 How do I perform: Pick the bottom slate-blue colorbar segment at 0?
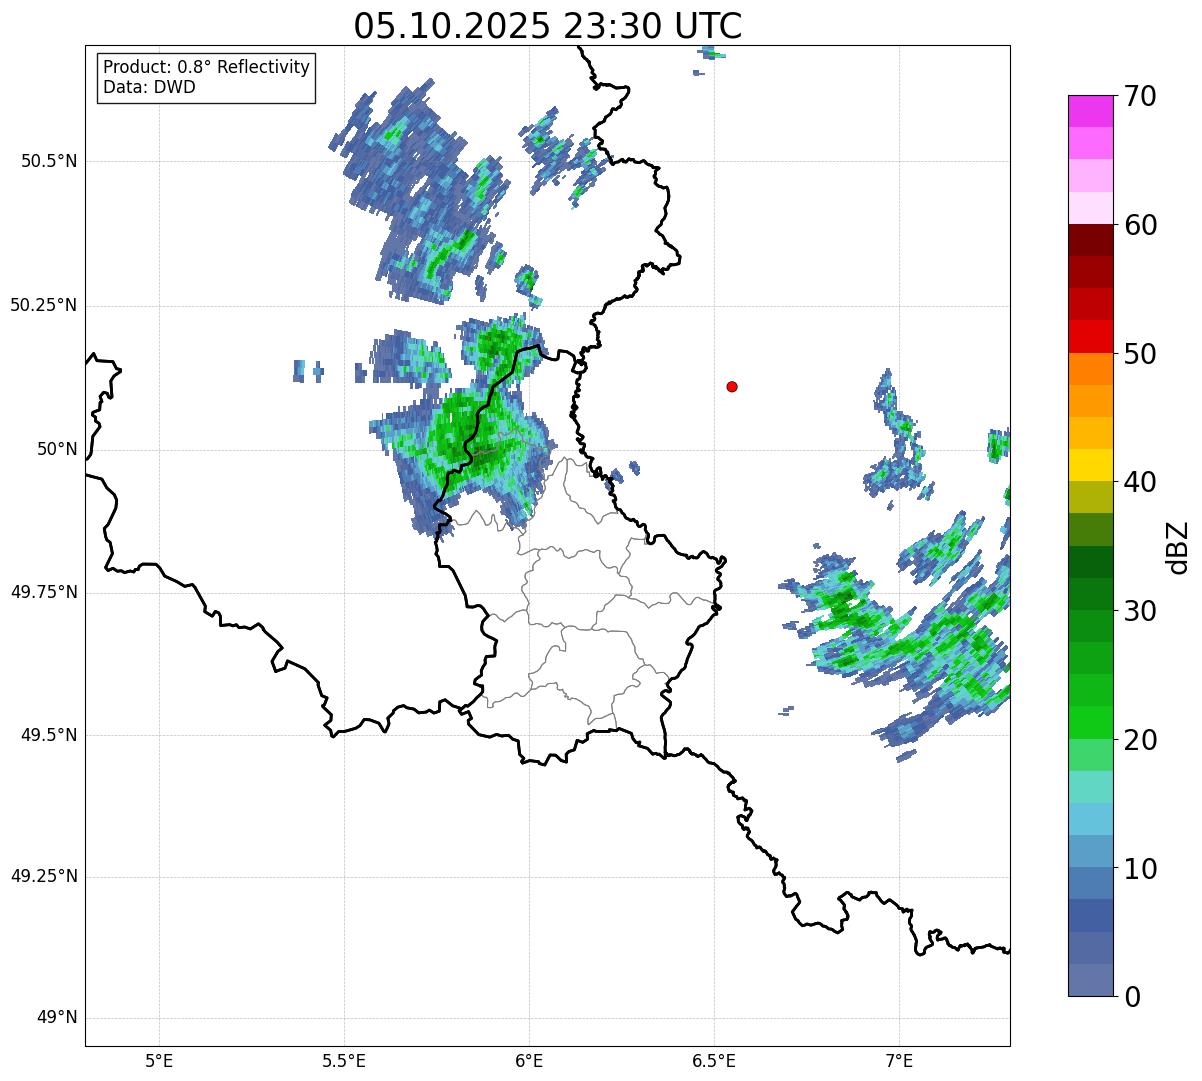pyautogui.click(x=1091, y=981)
